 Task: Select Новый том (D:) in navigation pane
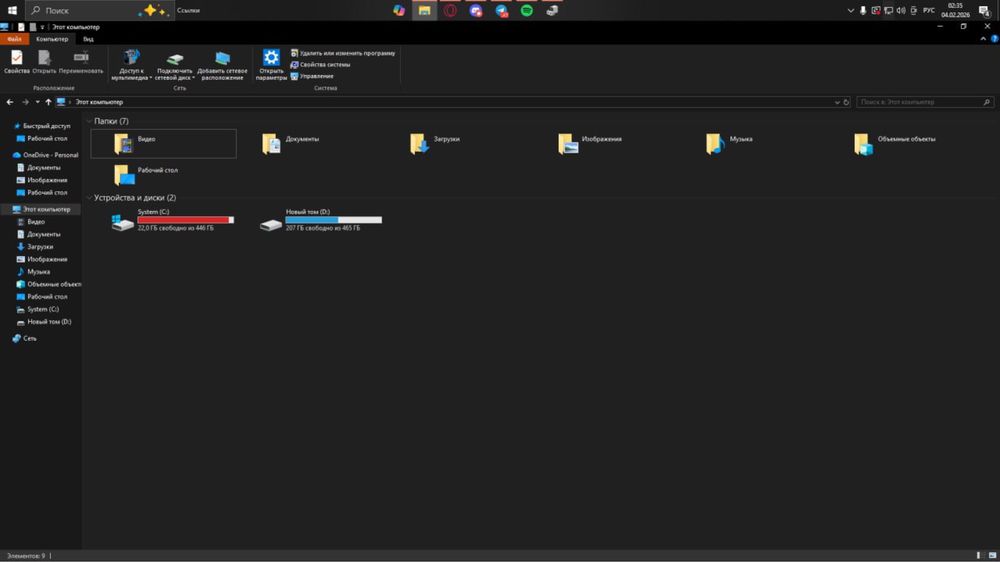point(44,322)
